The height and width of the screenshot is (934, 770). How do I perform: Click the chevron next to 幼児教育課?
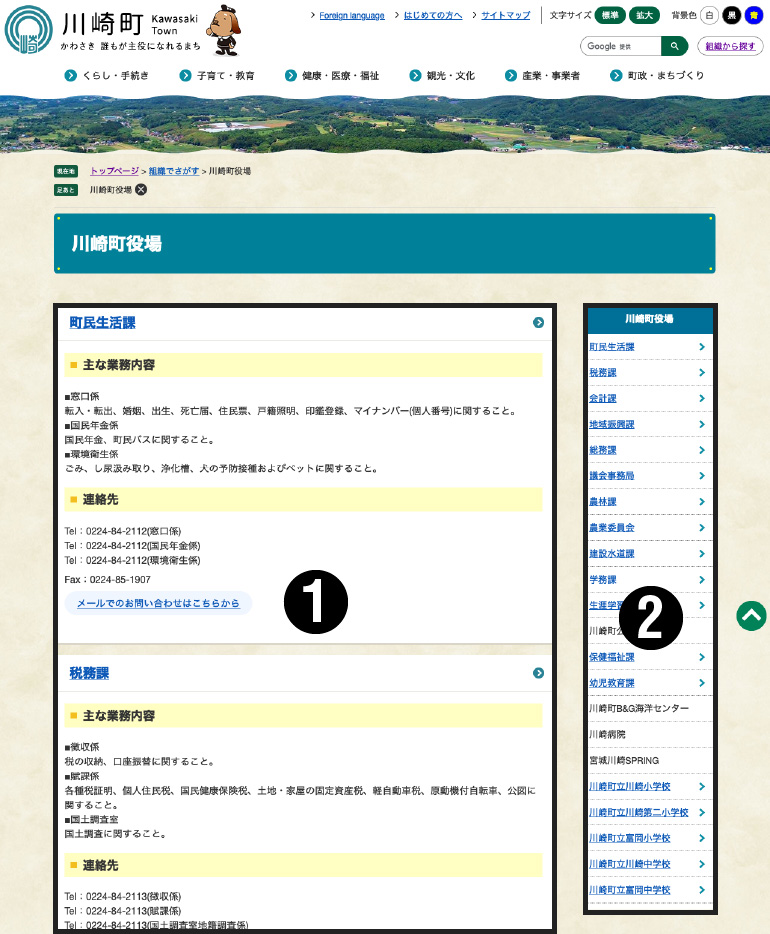tap(702, 683)
